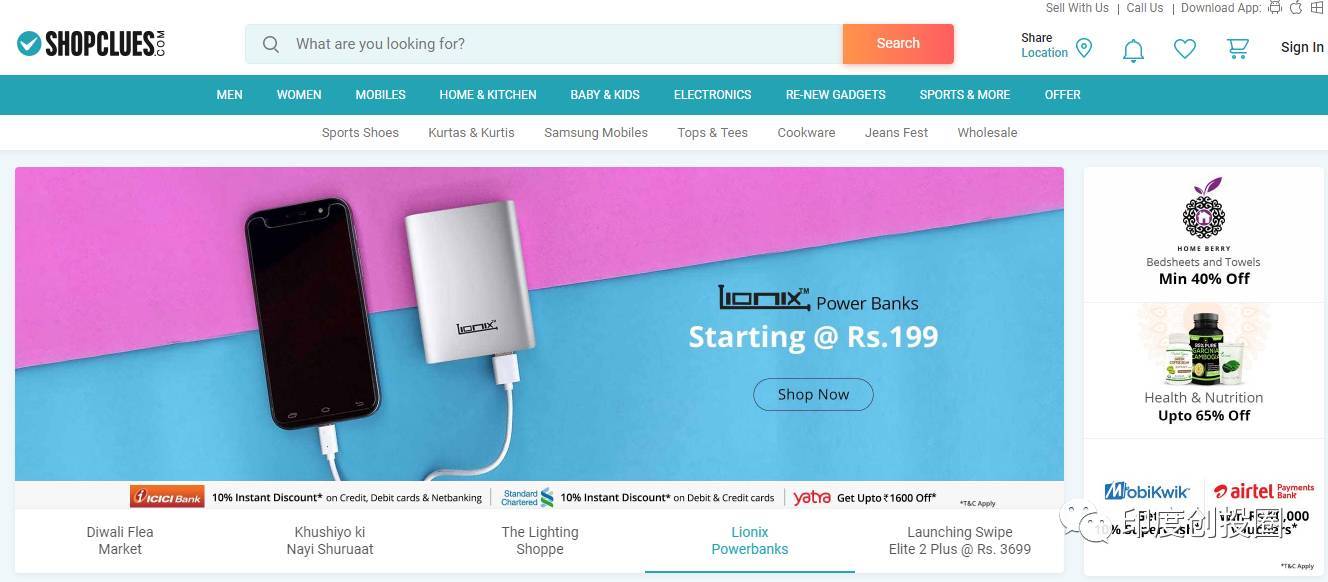Open the location pin icon
This screenshot has height=582, width=1328.
click(1084, 47)
